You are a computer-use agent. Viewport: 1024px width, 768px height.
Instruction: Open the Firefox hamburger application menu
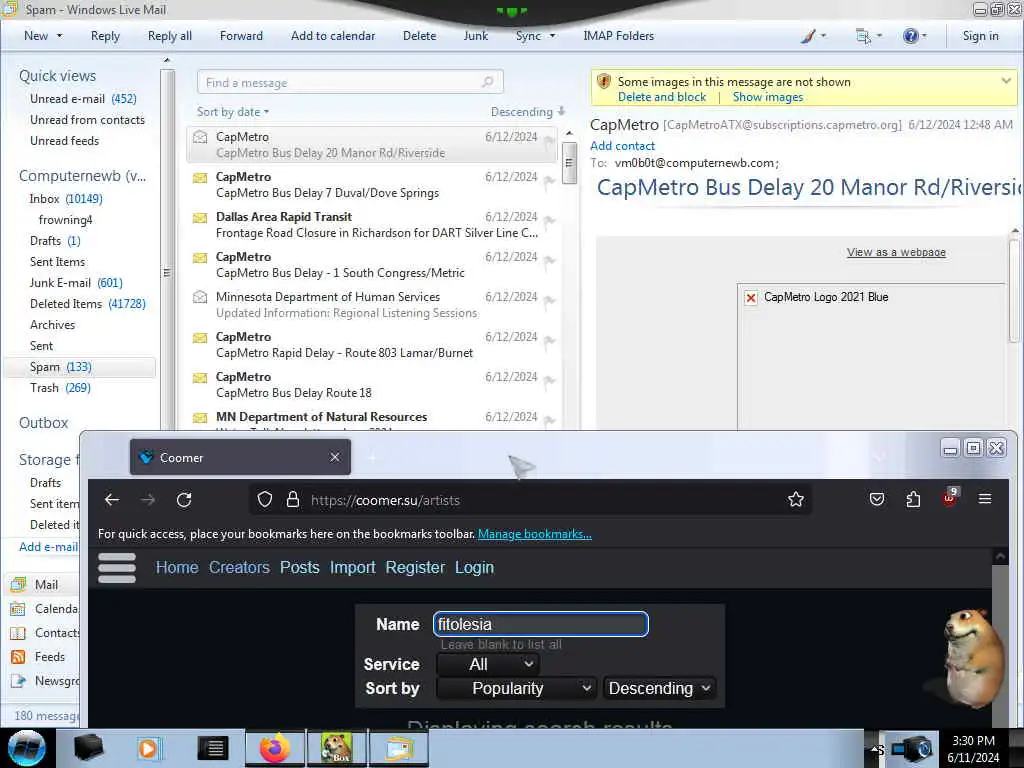(x=985, y=500)
